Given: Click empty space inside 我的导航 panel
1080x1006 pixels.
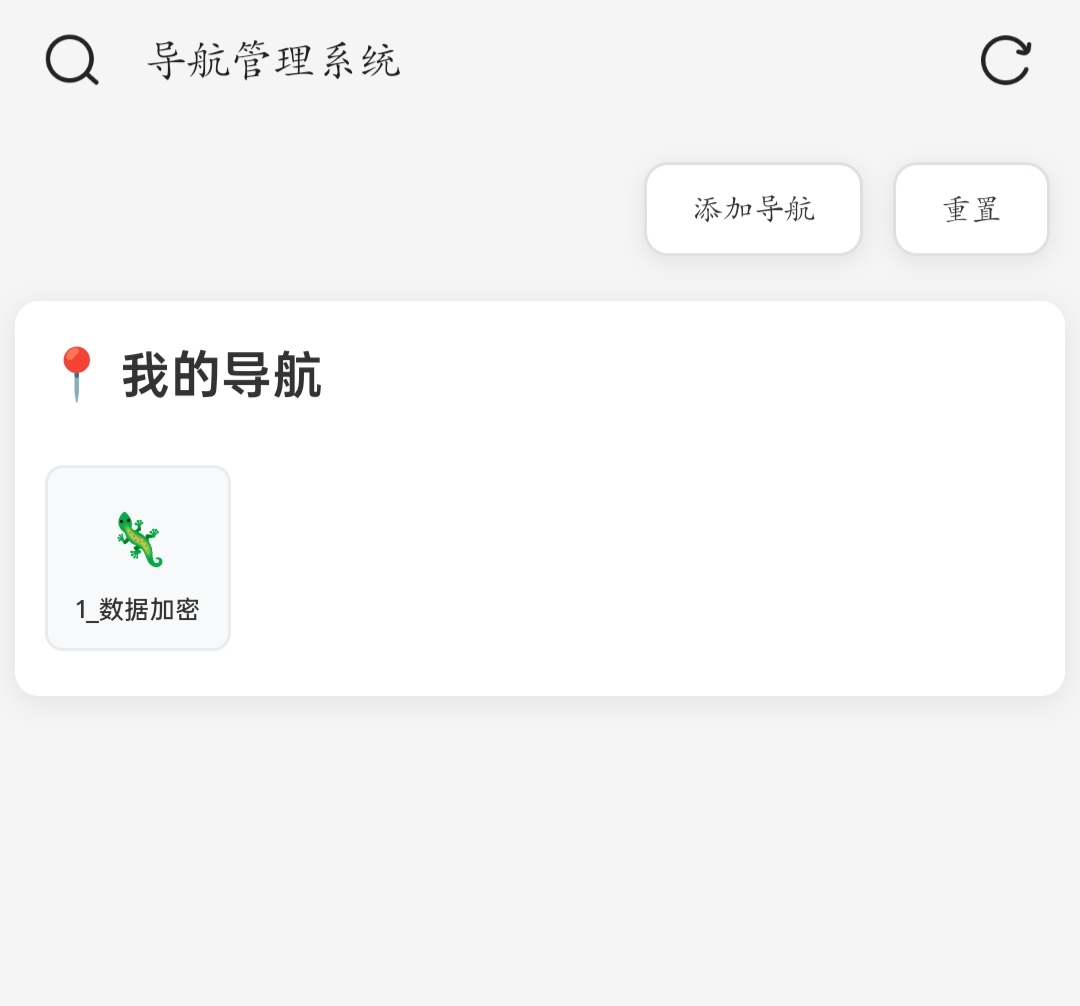Looking at the screenshot, I should click(641, 551).
